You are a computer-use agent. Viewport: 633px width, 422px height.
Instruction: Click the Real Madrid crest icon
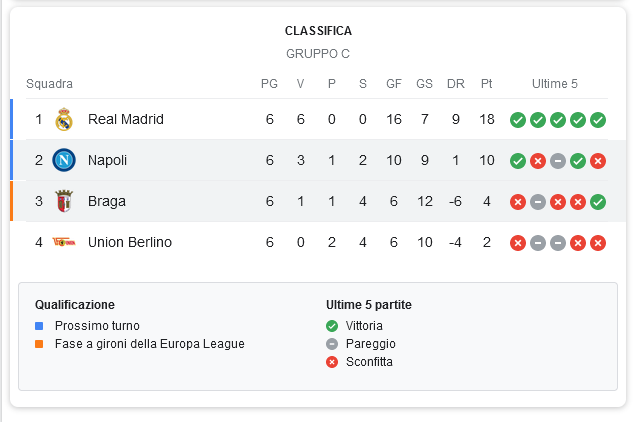pyautogui.click(x=64, y=120)
